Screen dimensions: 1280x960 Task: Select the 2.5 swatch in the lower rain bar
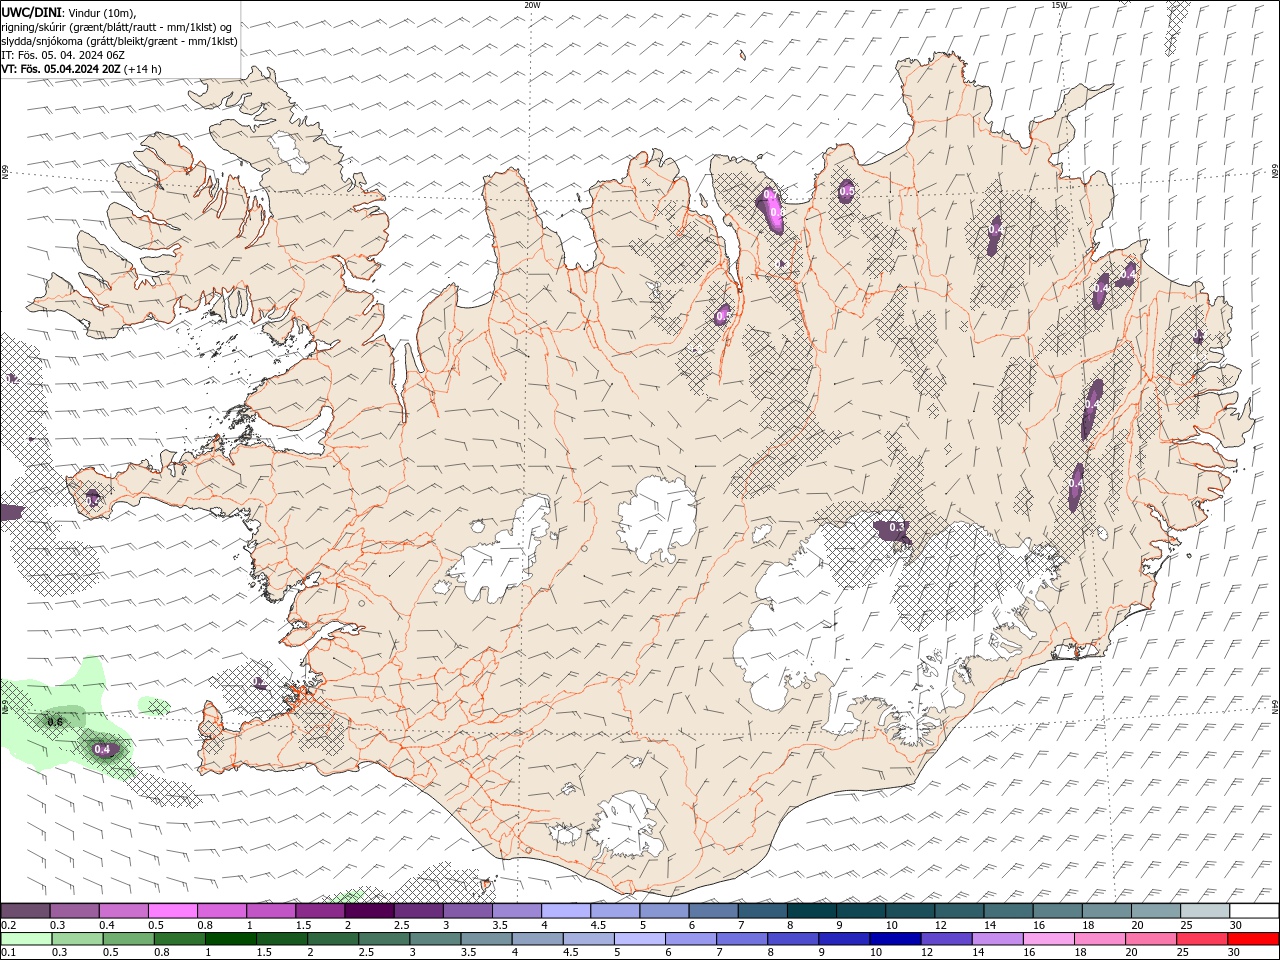(383, 939)
